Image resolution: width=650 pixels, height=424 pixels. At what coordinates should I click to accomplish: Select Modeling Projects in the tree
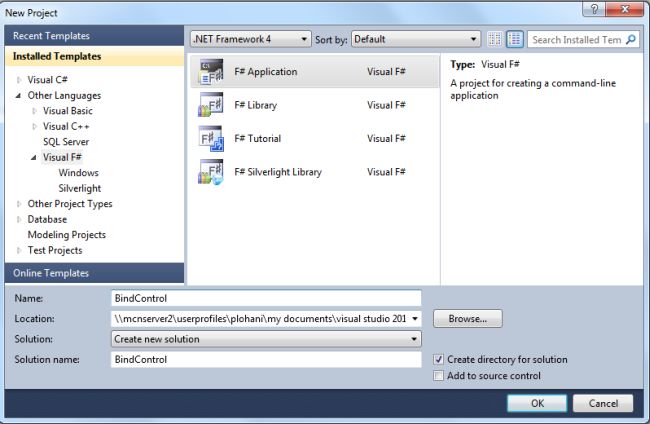[67, 235]
